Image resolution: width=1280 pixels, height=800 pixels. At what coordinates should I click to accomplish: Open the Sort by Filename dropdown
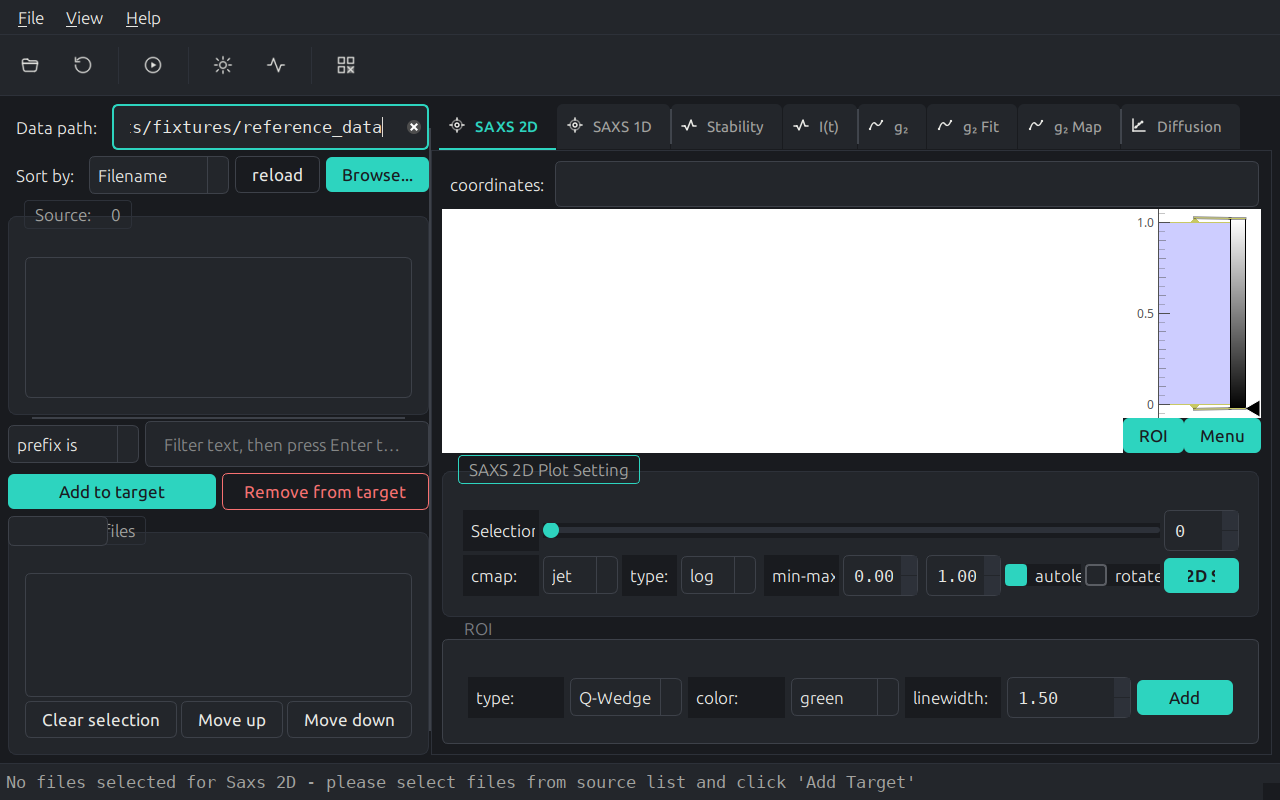tap(159, 175)
